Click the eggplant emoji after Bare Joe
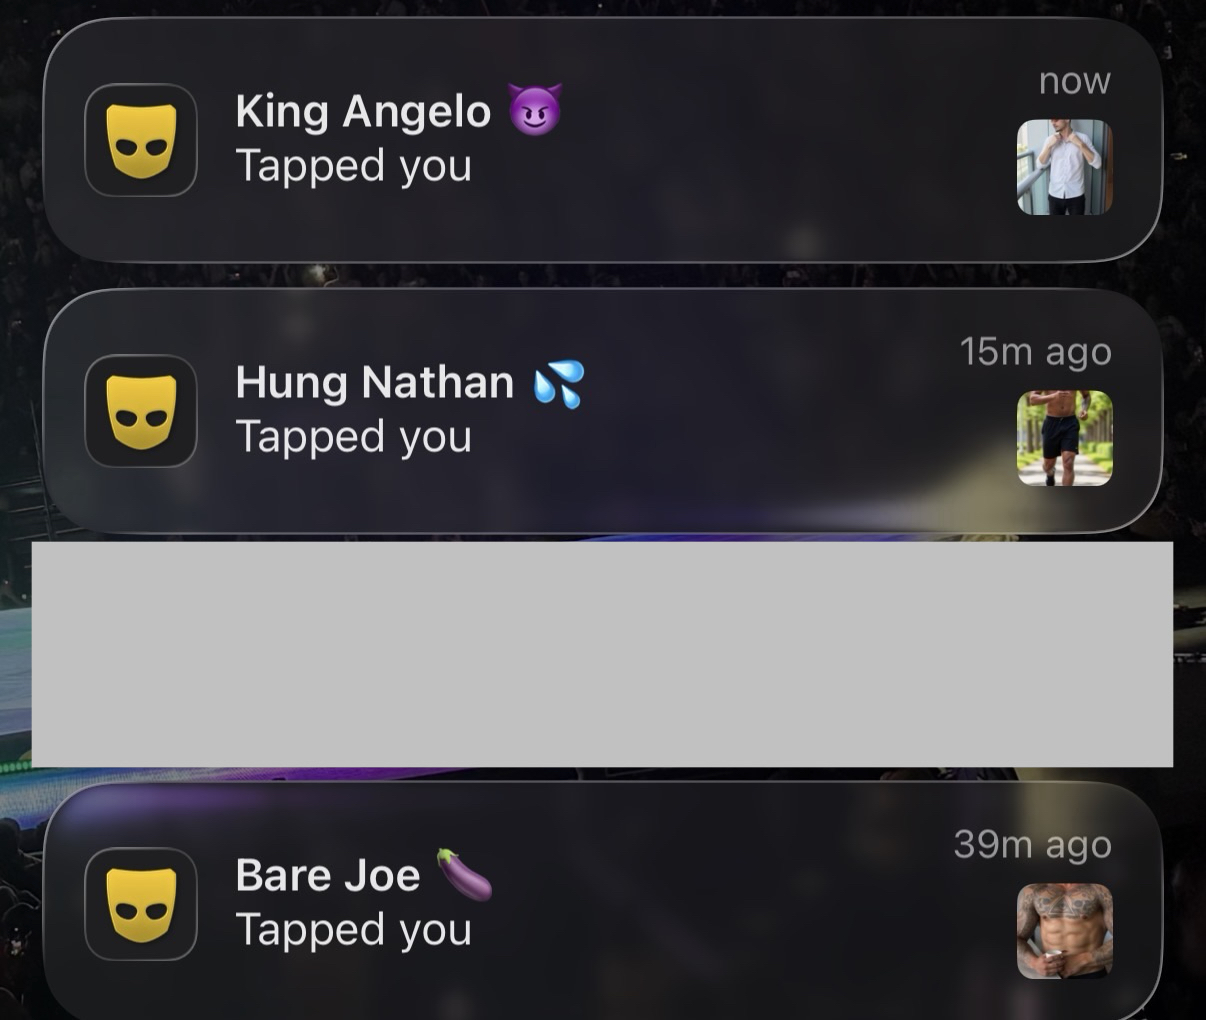The image size is (1206, 1020). [465, 874]
